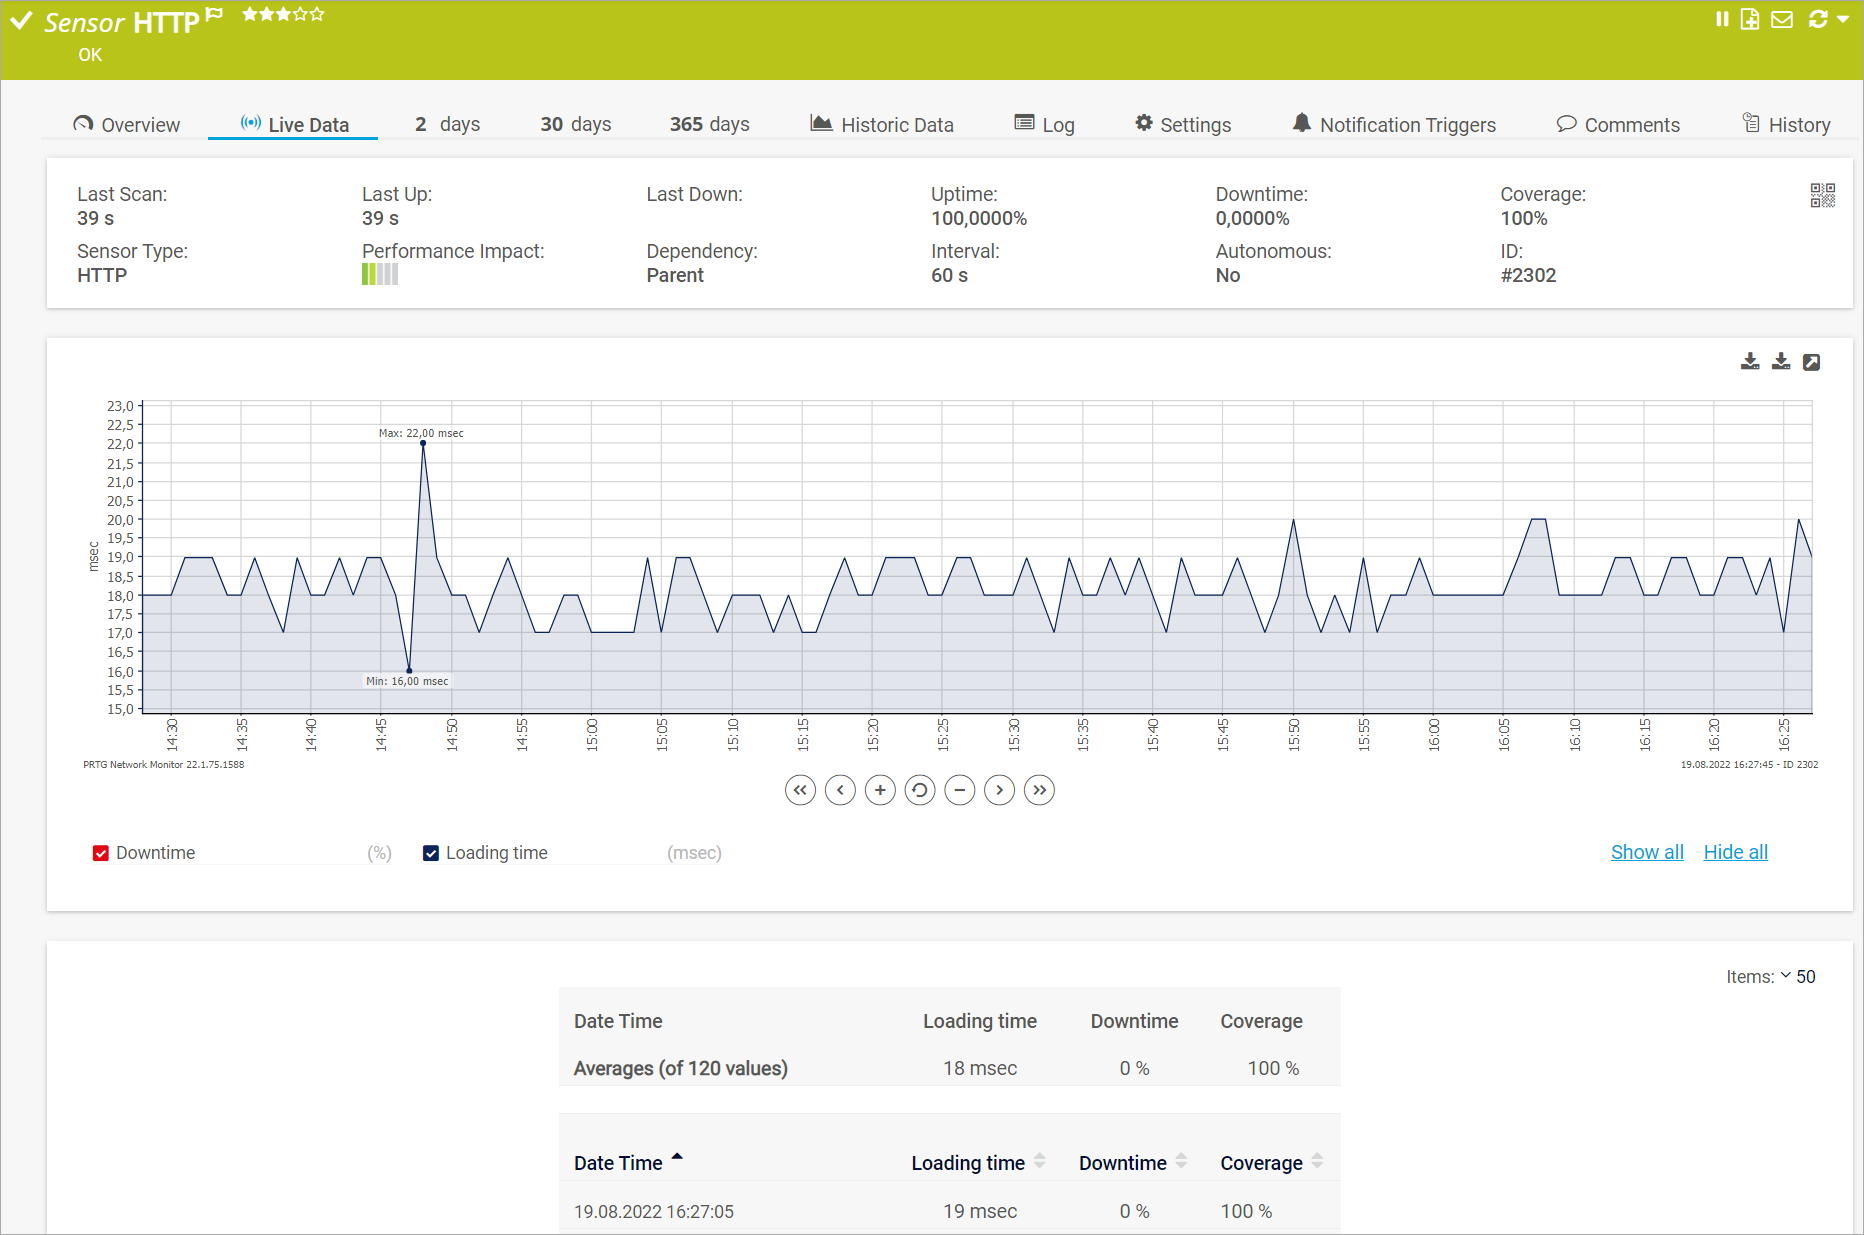Jump graph far back with double-left arrows
The width and height of the screenshot is (1864, 1235).
point(800,790)
